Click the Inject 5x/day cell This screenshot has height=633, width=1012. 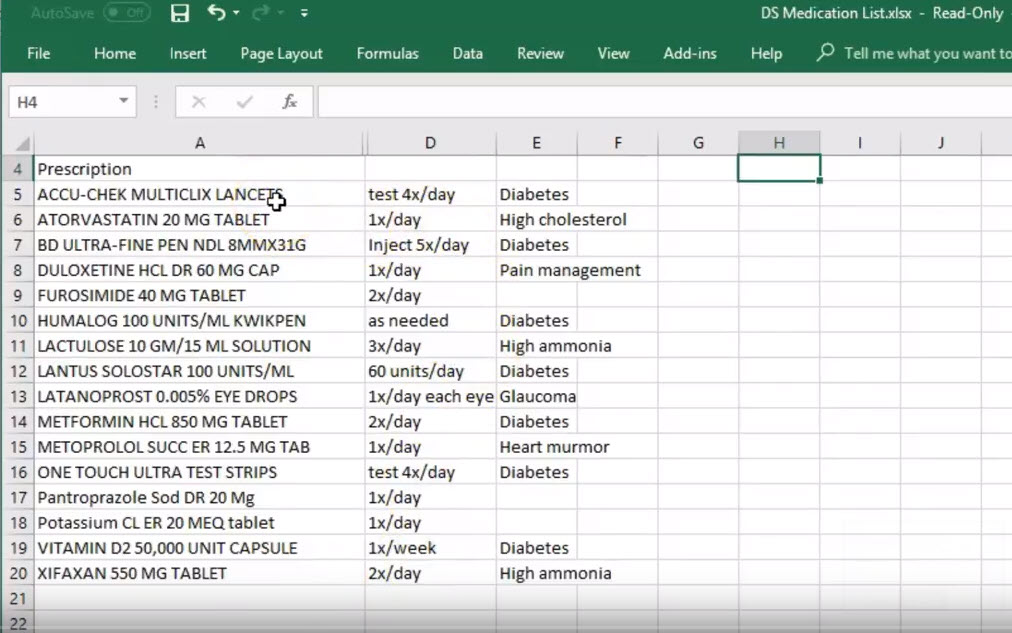click(430, 245)
